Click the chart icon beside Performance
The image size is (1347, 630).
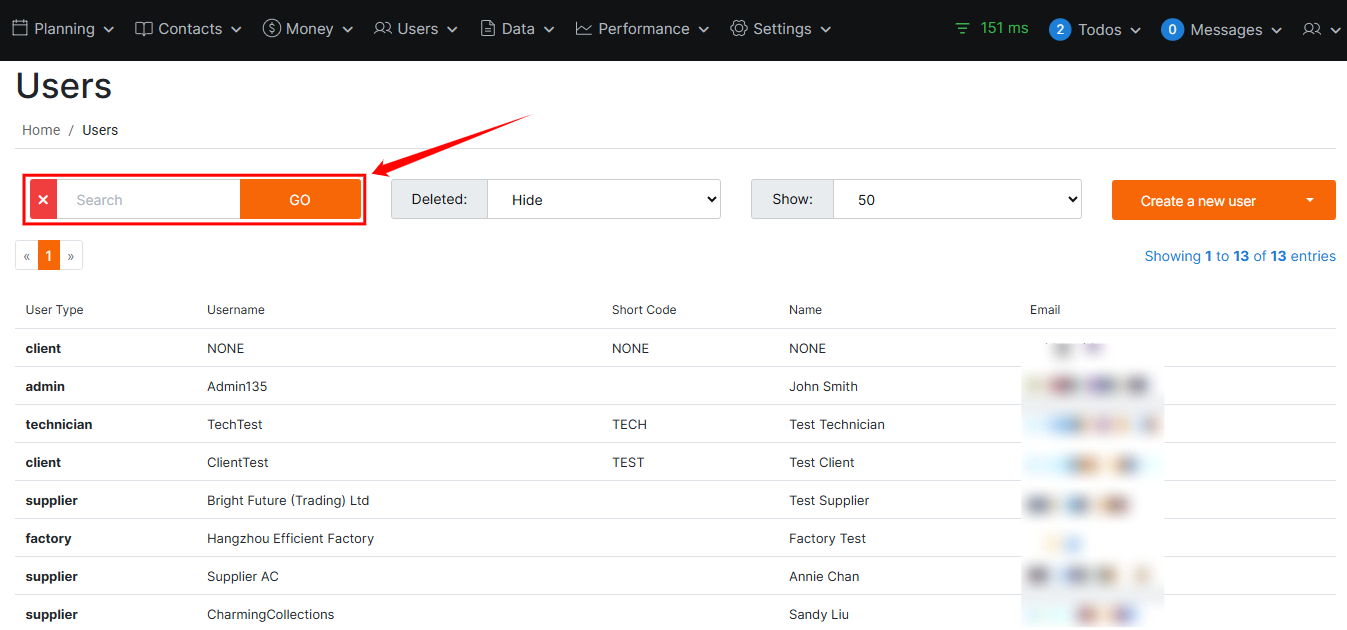(x=584, y=29)
